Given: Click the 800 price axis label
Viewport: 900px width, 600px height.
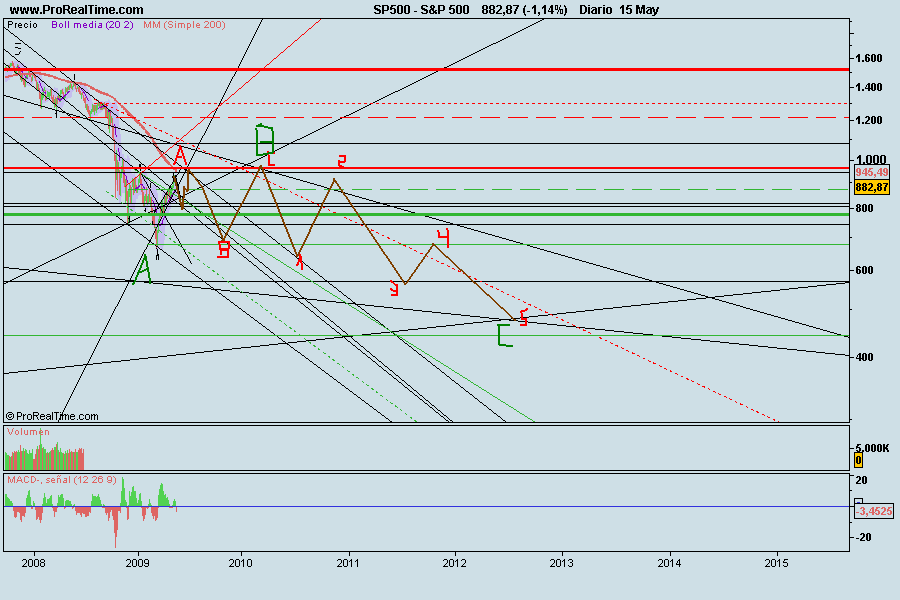Looking at the screenshot, I should (x=864, y=208).
